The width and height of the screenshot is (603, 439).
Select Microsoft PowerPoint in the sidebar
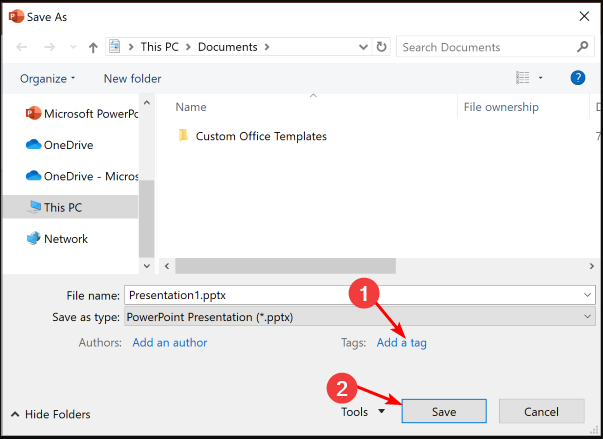[x=84, y=113]
